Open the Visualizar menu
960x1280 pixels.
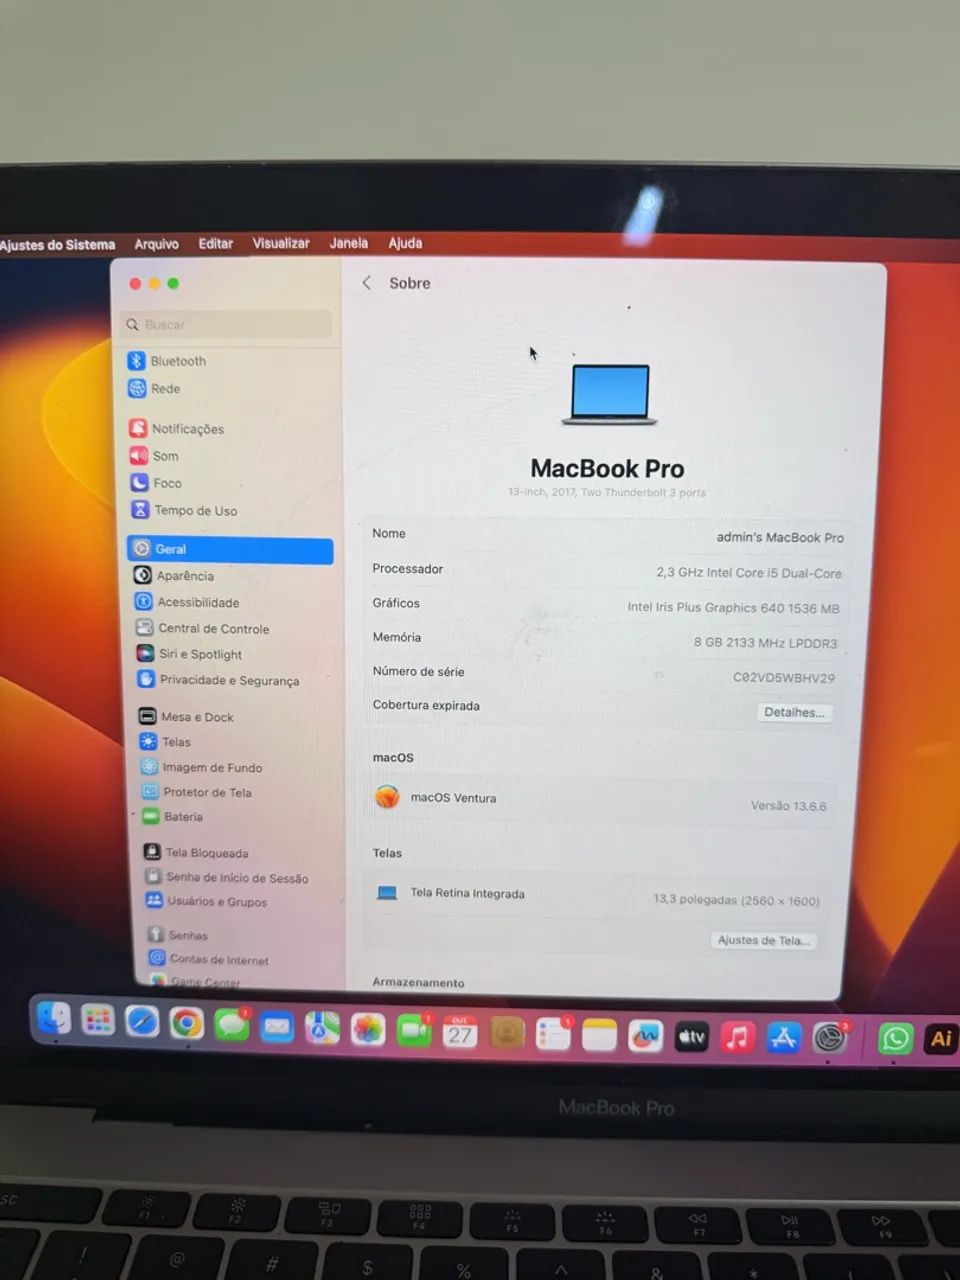pos(281,243)
